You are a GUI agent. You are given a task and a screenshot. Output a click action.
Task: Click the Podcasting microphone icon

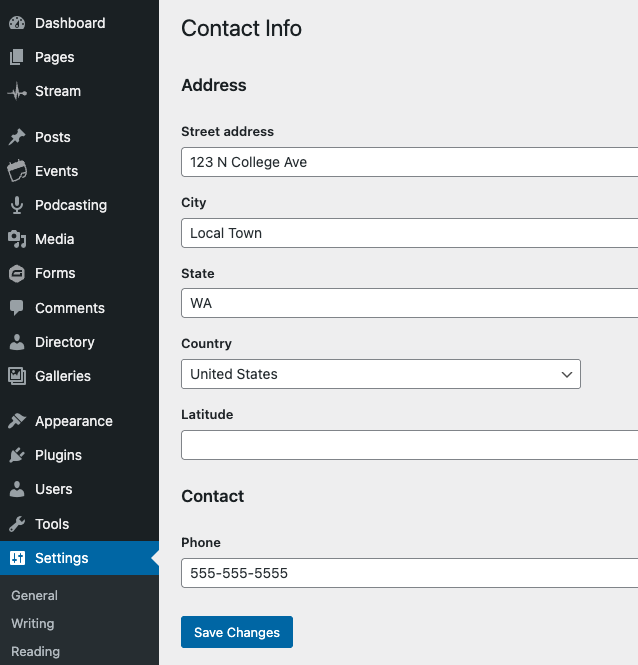[x=17, y=205]
